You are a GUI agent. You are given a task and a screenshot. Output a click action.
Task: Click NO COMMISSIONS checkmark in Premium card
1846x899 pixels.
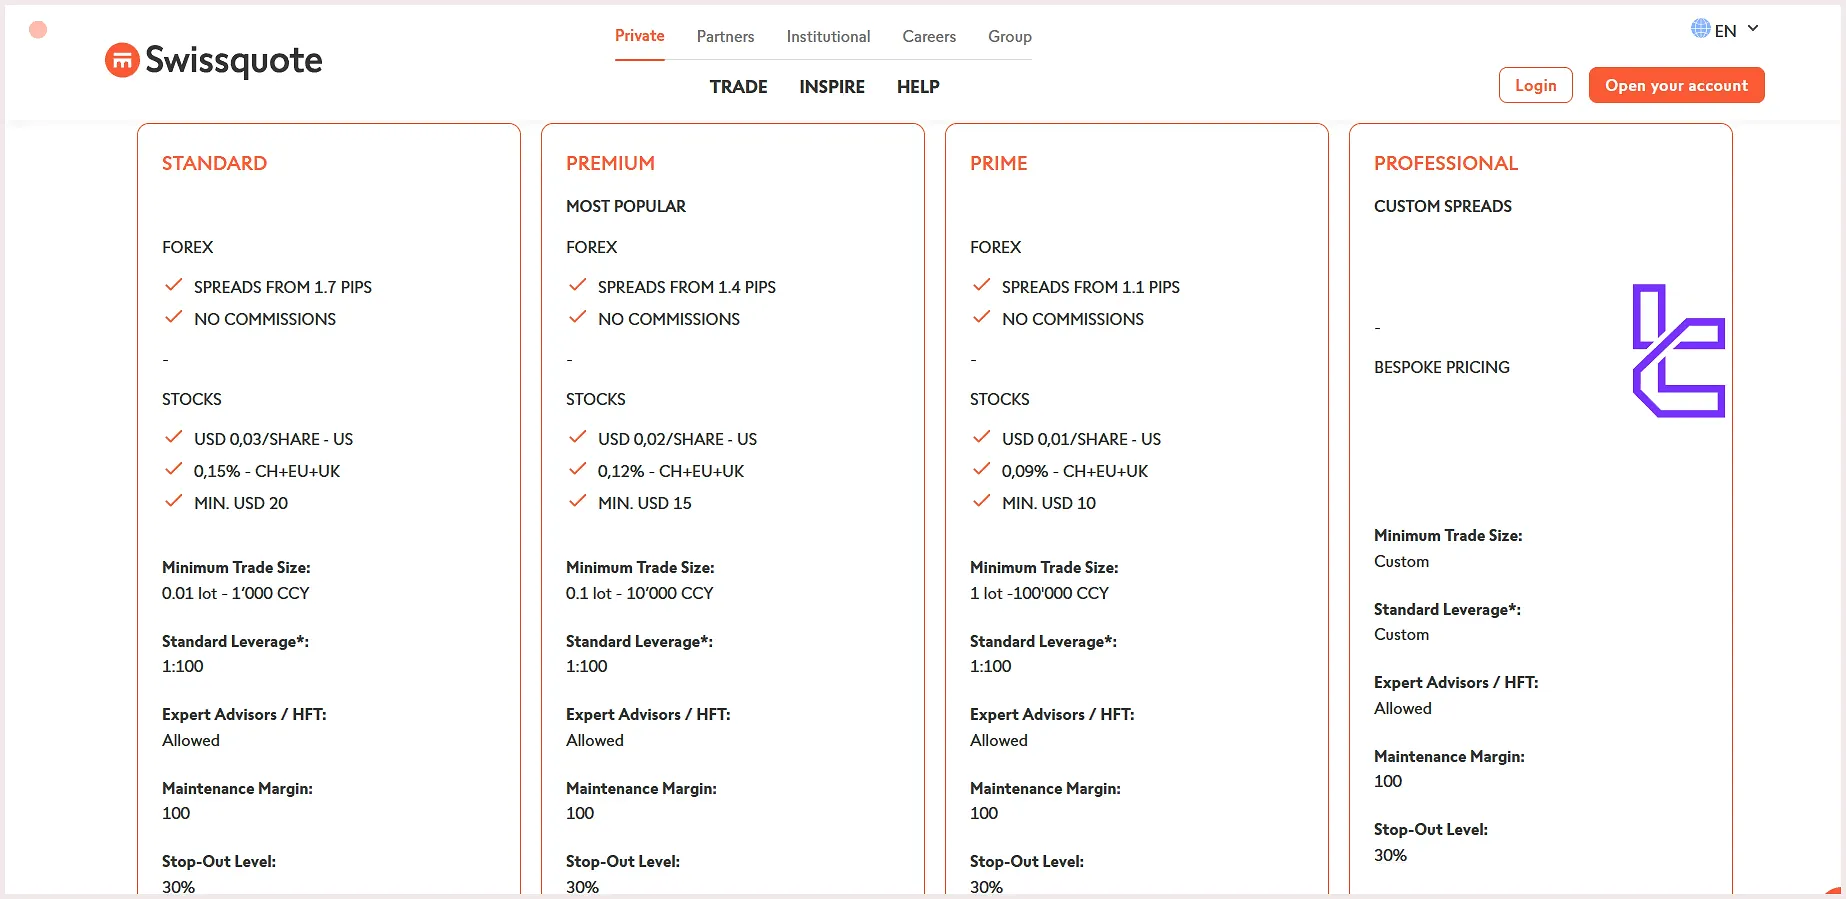pos(578,317)
